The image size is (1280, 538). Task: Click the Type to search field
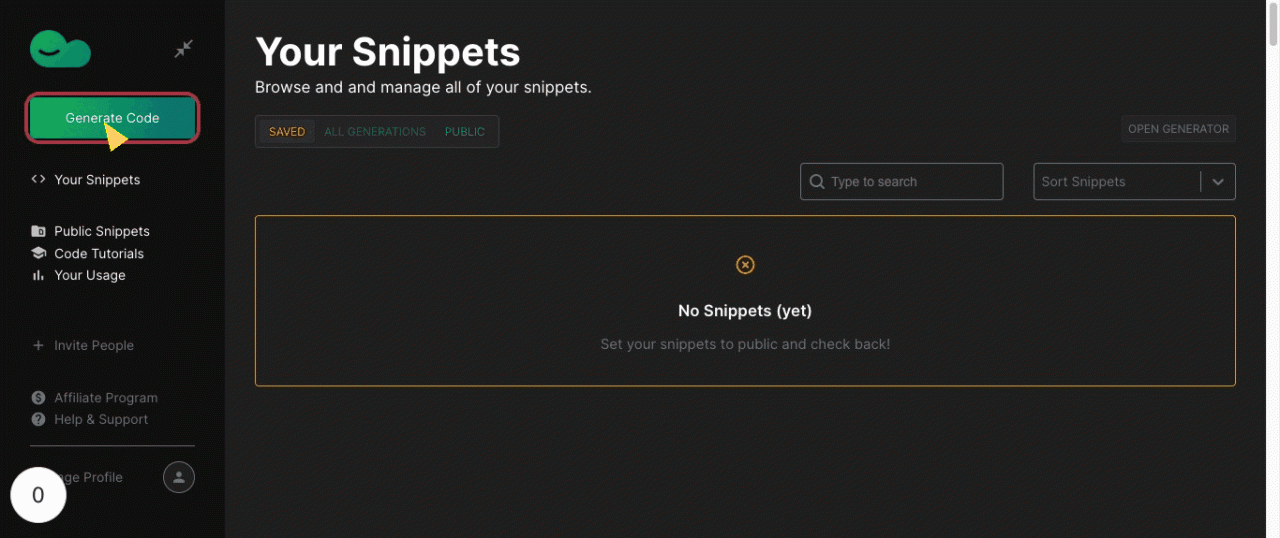(910, 182)
